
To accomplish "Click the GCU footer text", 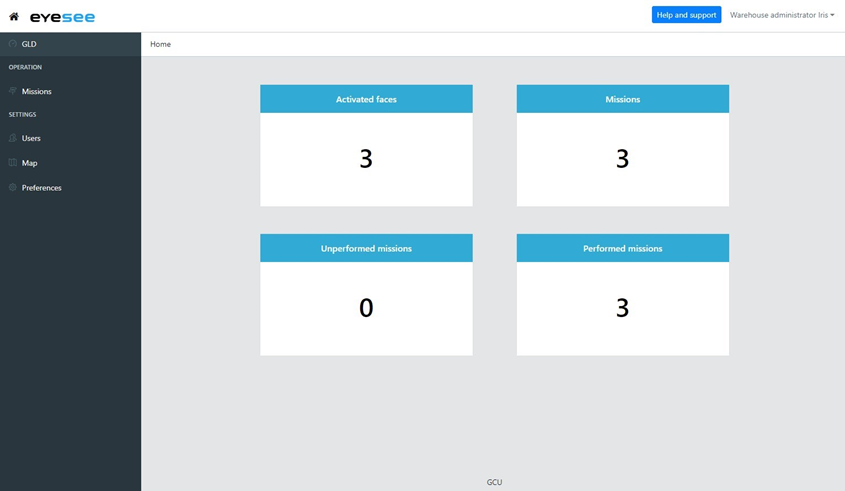I will pyautogui.click(x=494, y=482).
